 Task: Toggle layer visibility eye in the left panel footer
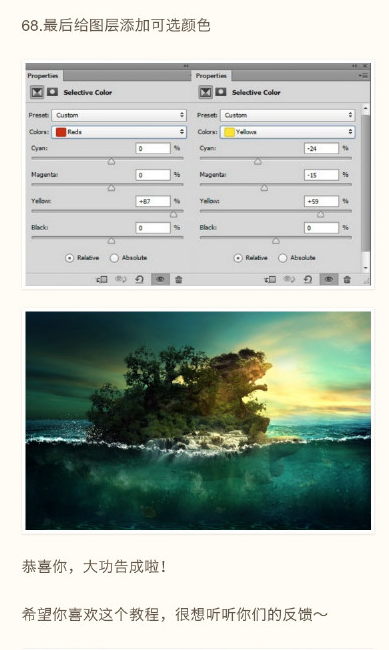(x=160, y=279)
